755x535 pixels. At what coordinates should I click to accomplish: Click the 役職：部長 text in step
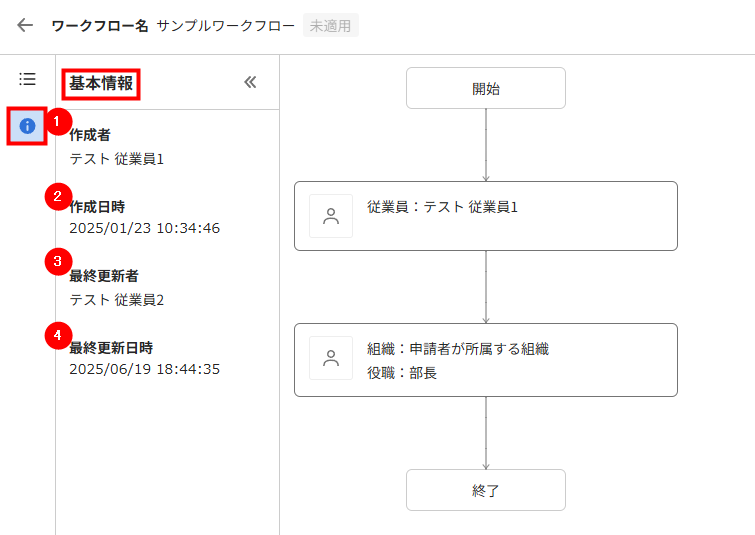402,373
